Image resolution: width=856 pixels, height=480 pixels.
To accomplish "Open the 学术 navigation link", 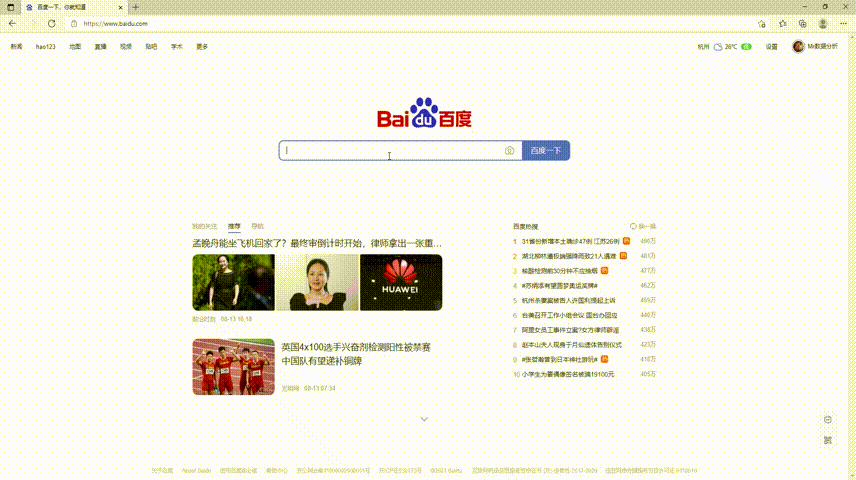I will pyautogui.click(x=176, y=47).
